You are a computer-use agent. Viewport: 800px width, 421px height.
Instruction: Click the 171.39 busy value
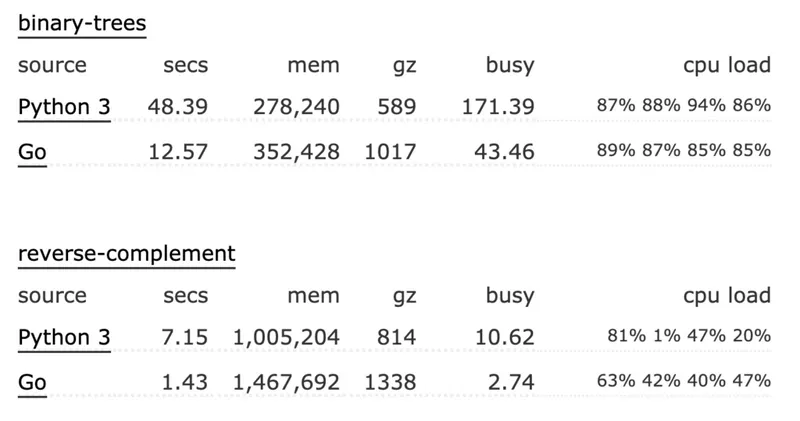(499, 106)
